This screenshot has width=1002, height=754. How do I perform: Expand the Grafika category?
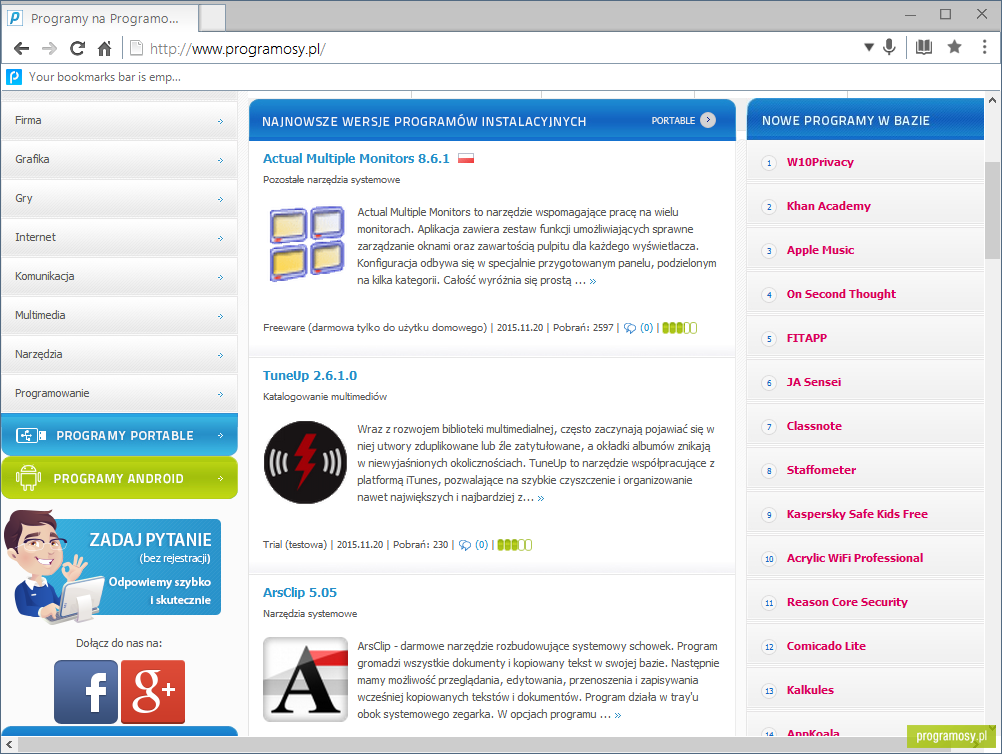click(119, 159)
